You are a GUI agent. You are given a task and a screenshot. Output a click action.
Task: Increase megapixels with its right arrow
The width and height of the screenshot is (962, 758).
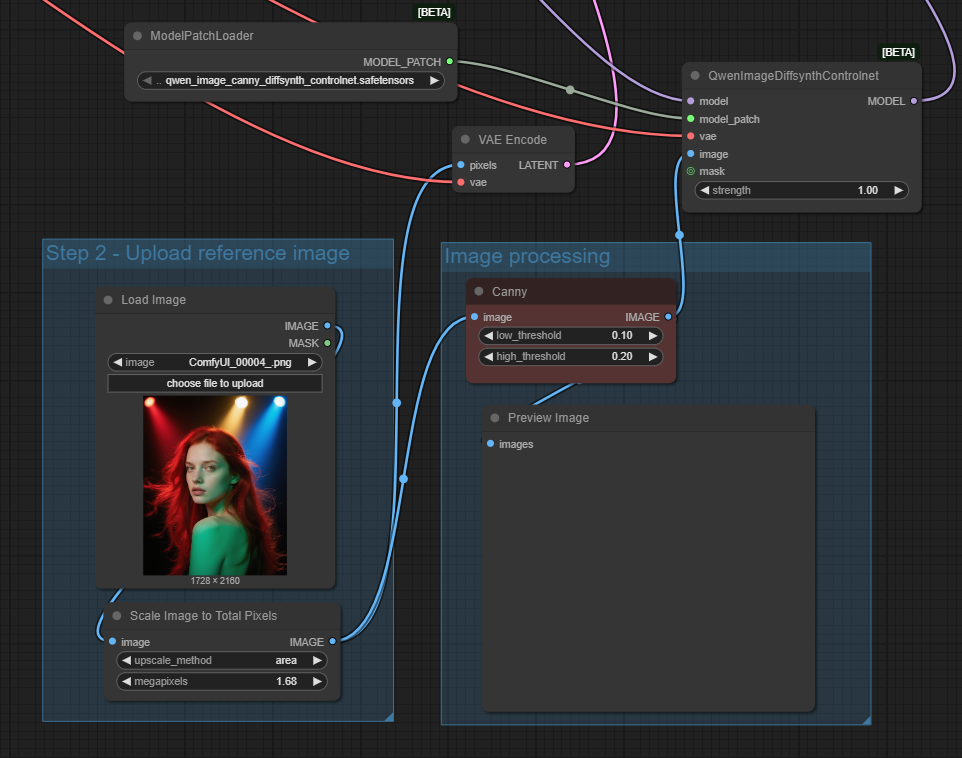click(x=317, y=681)
